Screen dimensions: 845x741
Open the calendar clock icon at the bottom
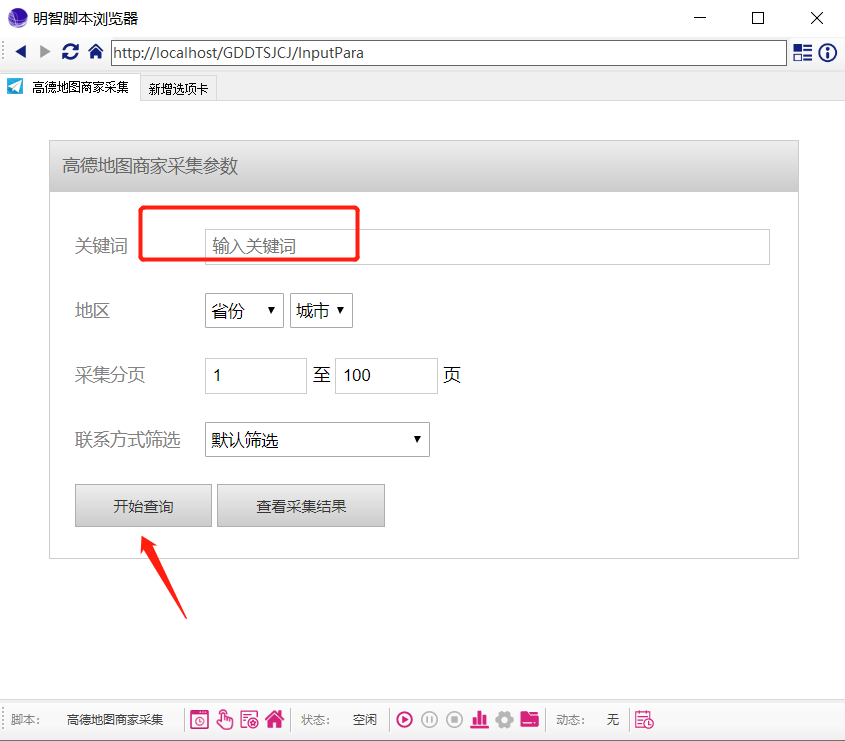coord(644,719)
